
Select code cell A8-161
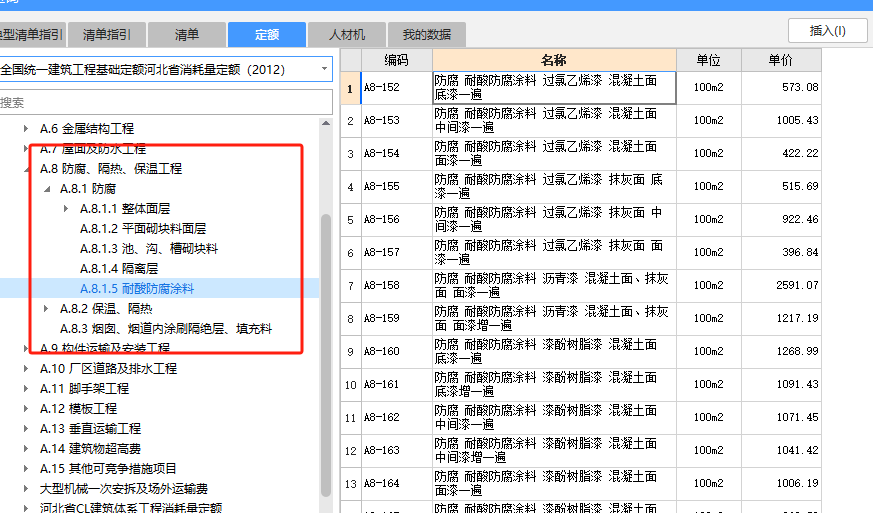click(397, 384)
